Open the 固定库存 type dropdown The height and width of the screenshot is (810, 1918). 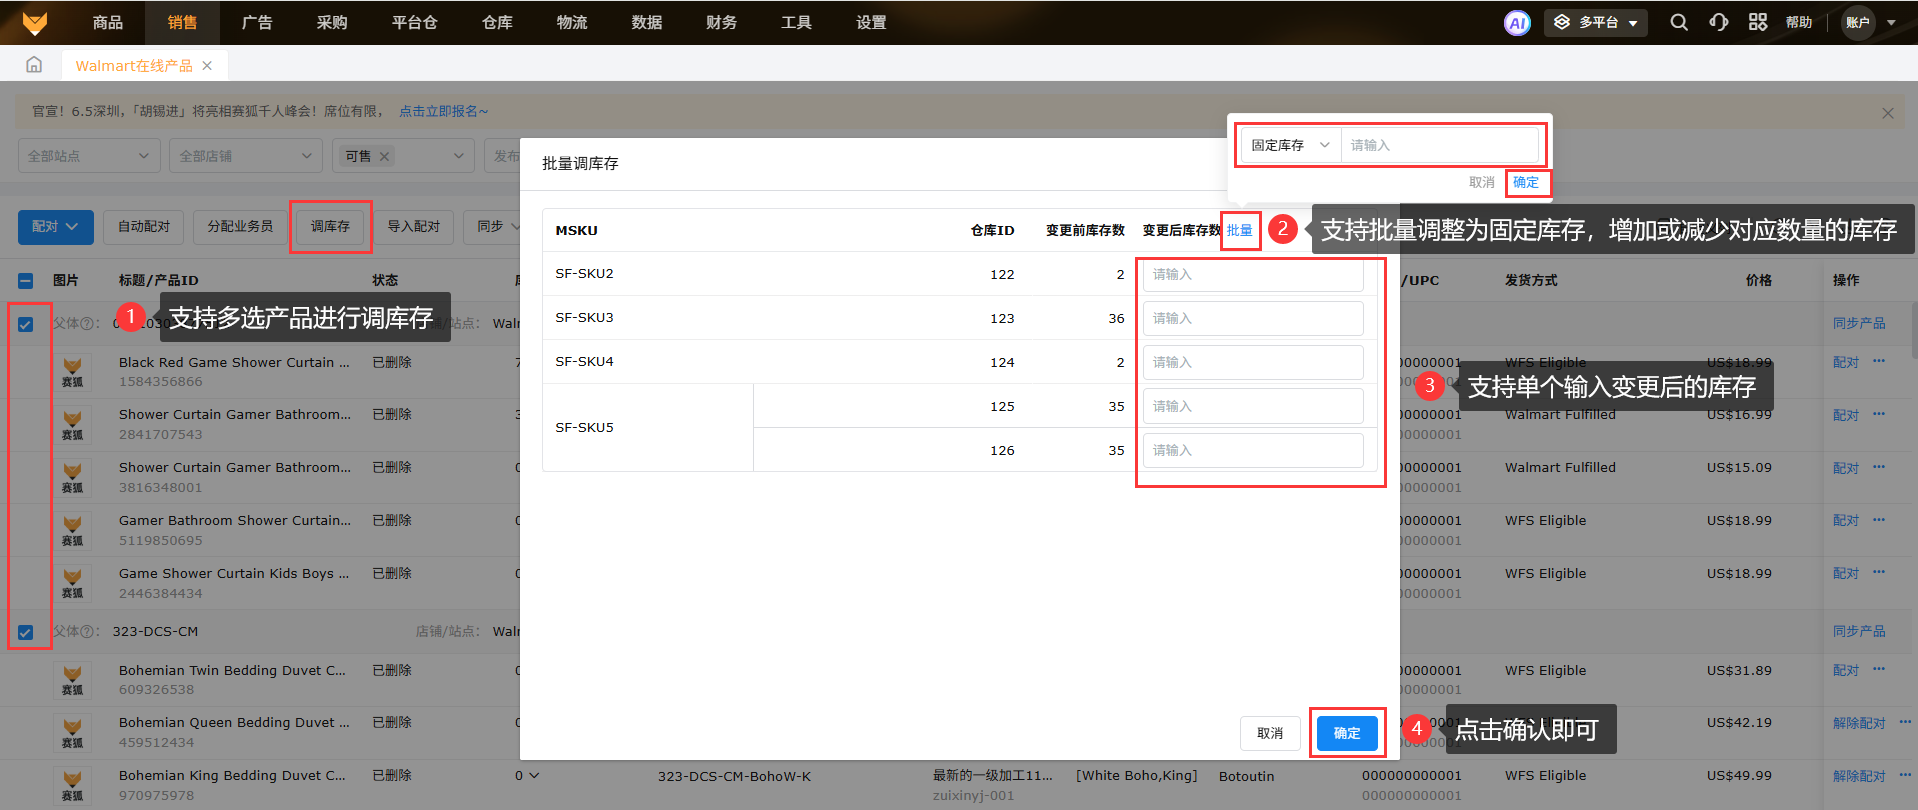[1290, 145]
